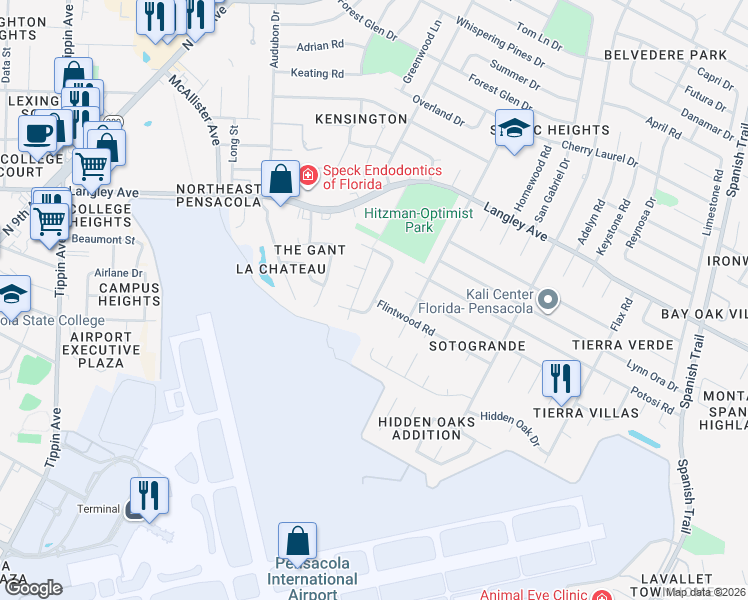Open the Speck Endodontics of Florida label
This screenshot has width=748, height=600.
click(383, 177)
